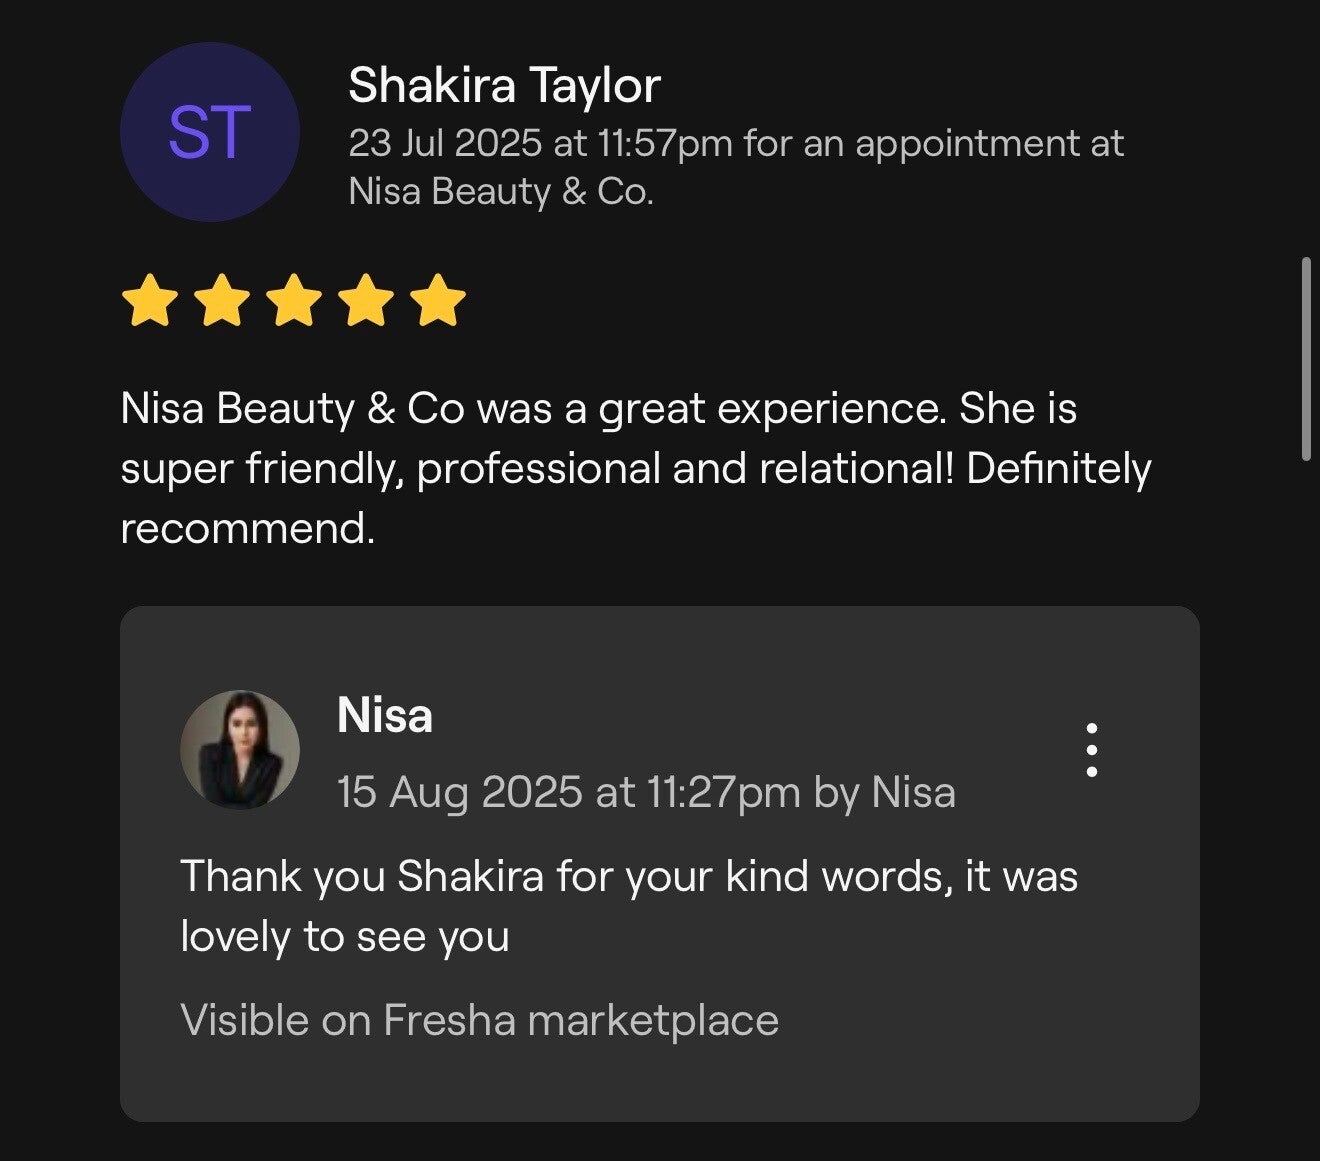Click the fourth yellow rating star

tap(367, 301)
